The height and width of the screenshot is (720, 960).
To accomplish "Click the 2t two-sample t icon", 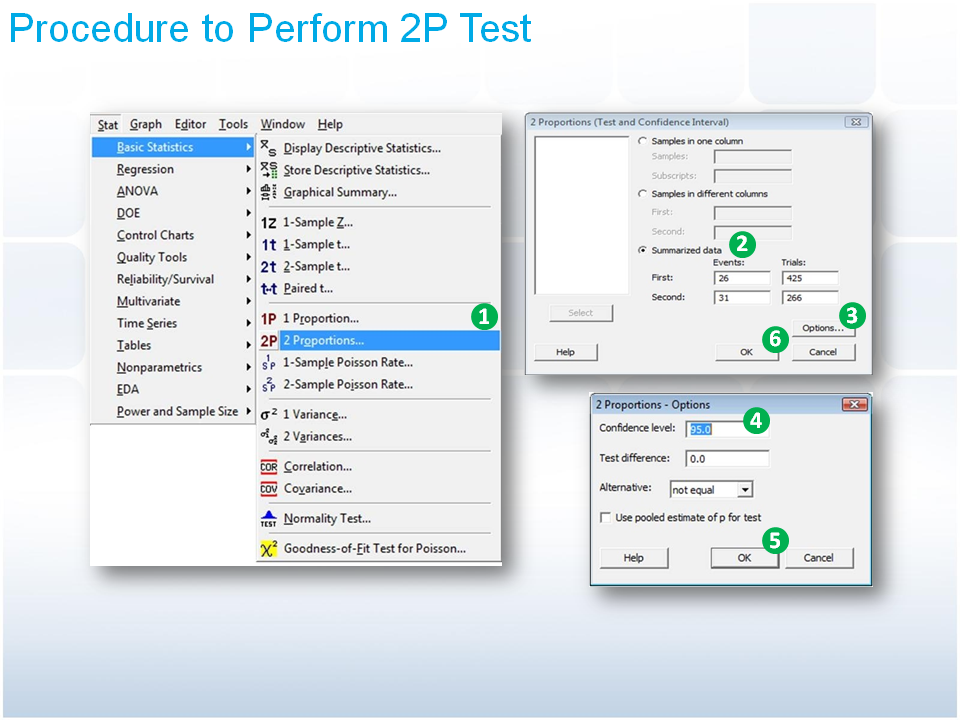I will [x=269, y=266].
